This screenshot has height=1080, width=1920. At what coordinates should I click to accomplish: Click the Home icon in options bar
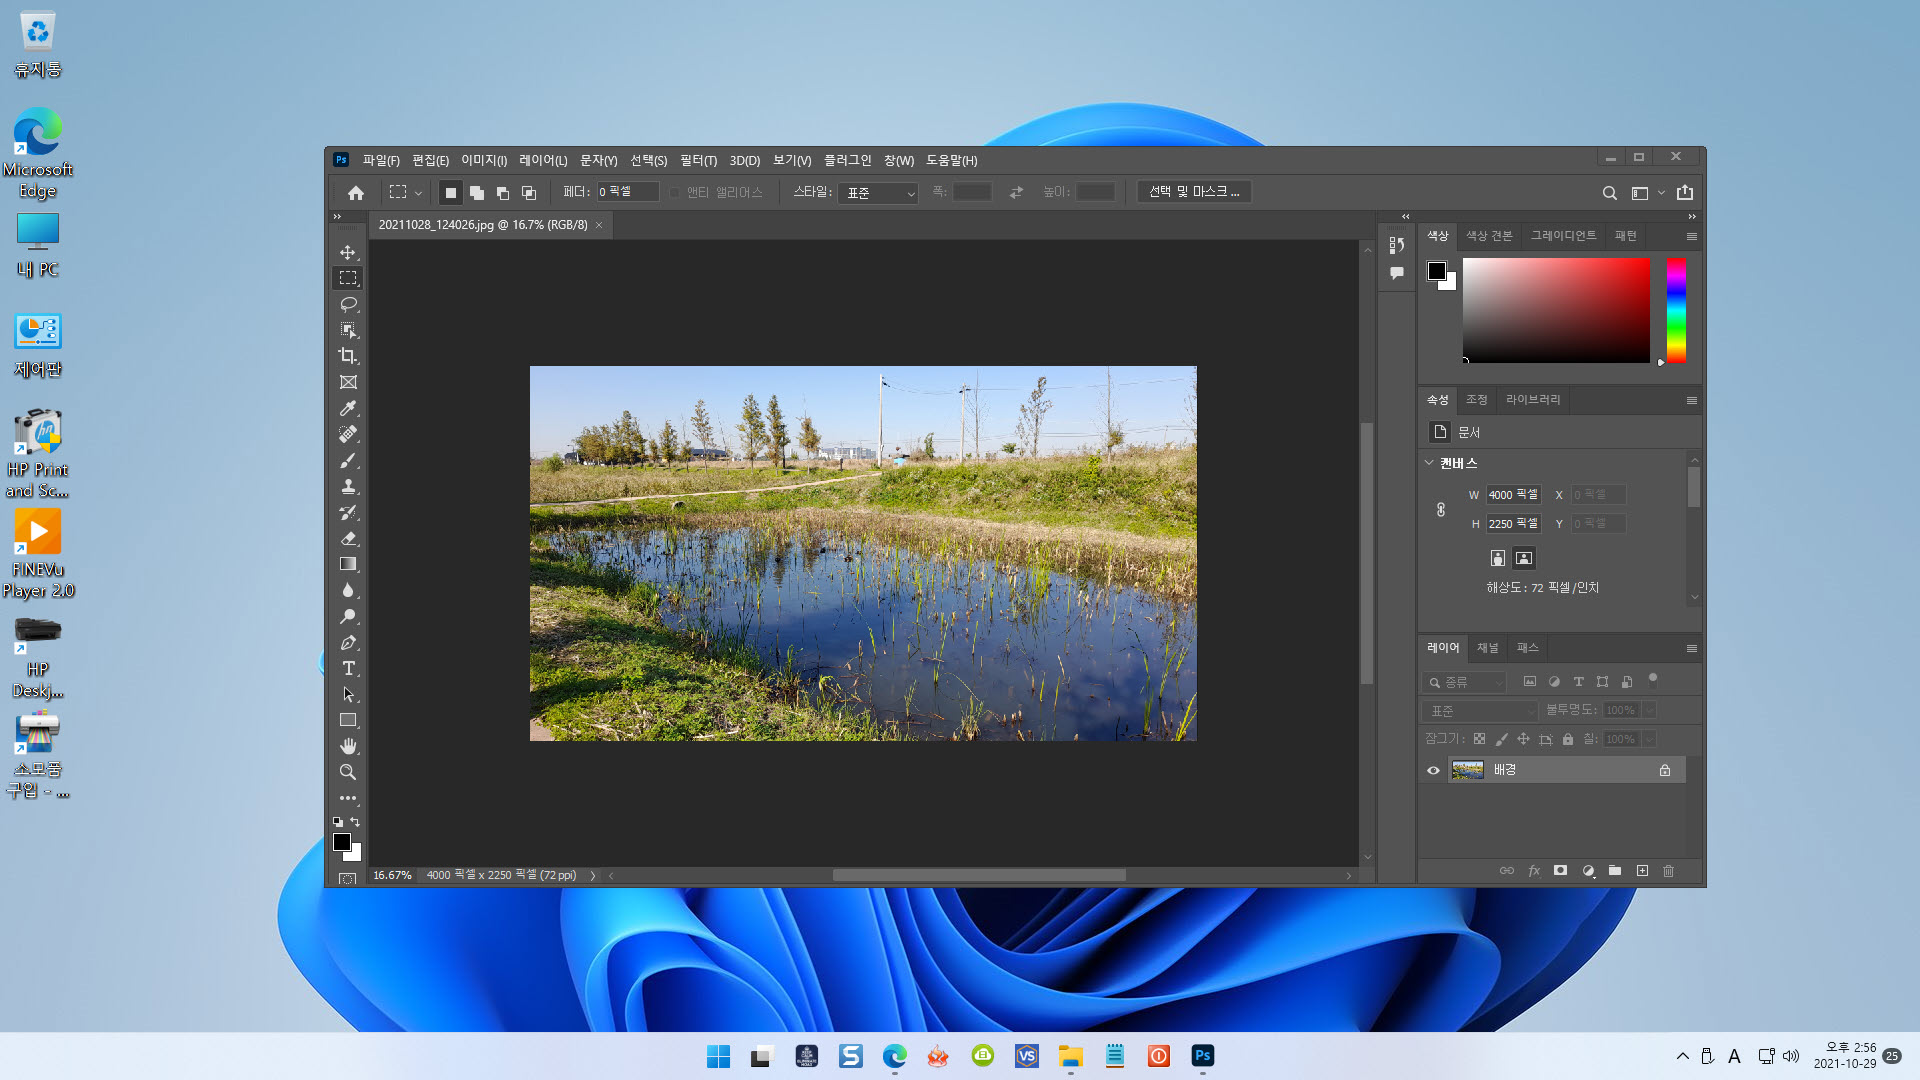[x=356, y=192]
